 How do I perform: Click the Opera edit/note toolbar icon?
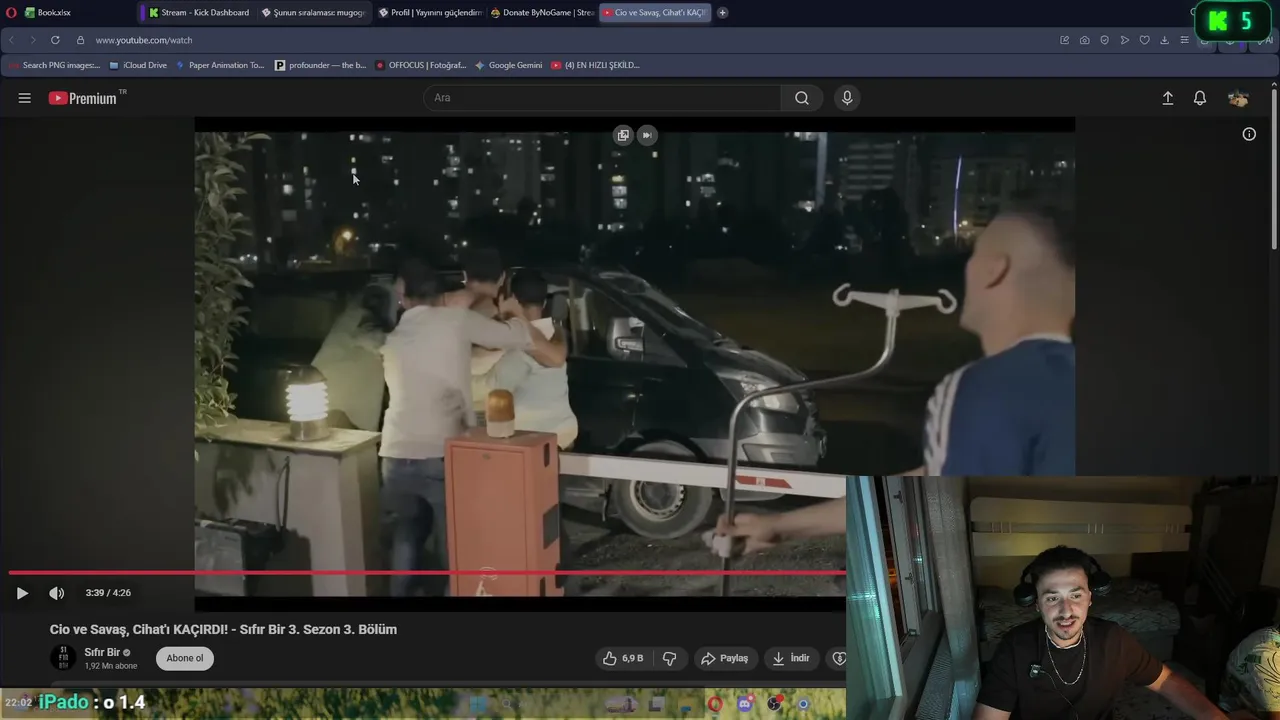(x=1065, y=40)
